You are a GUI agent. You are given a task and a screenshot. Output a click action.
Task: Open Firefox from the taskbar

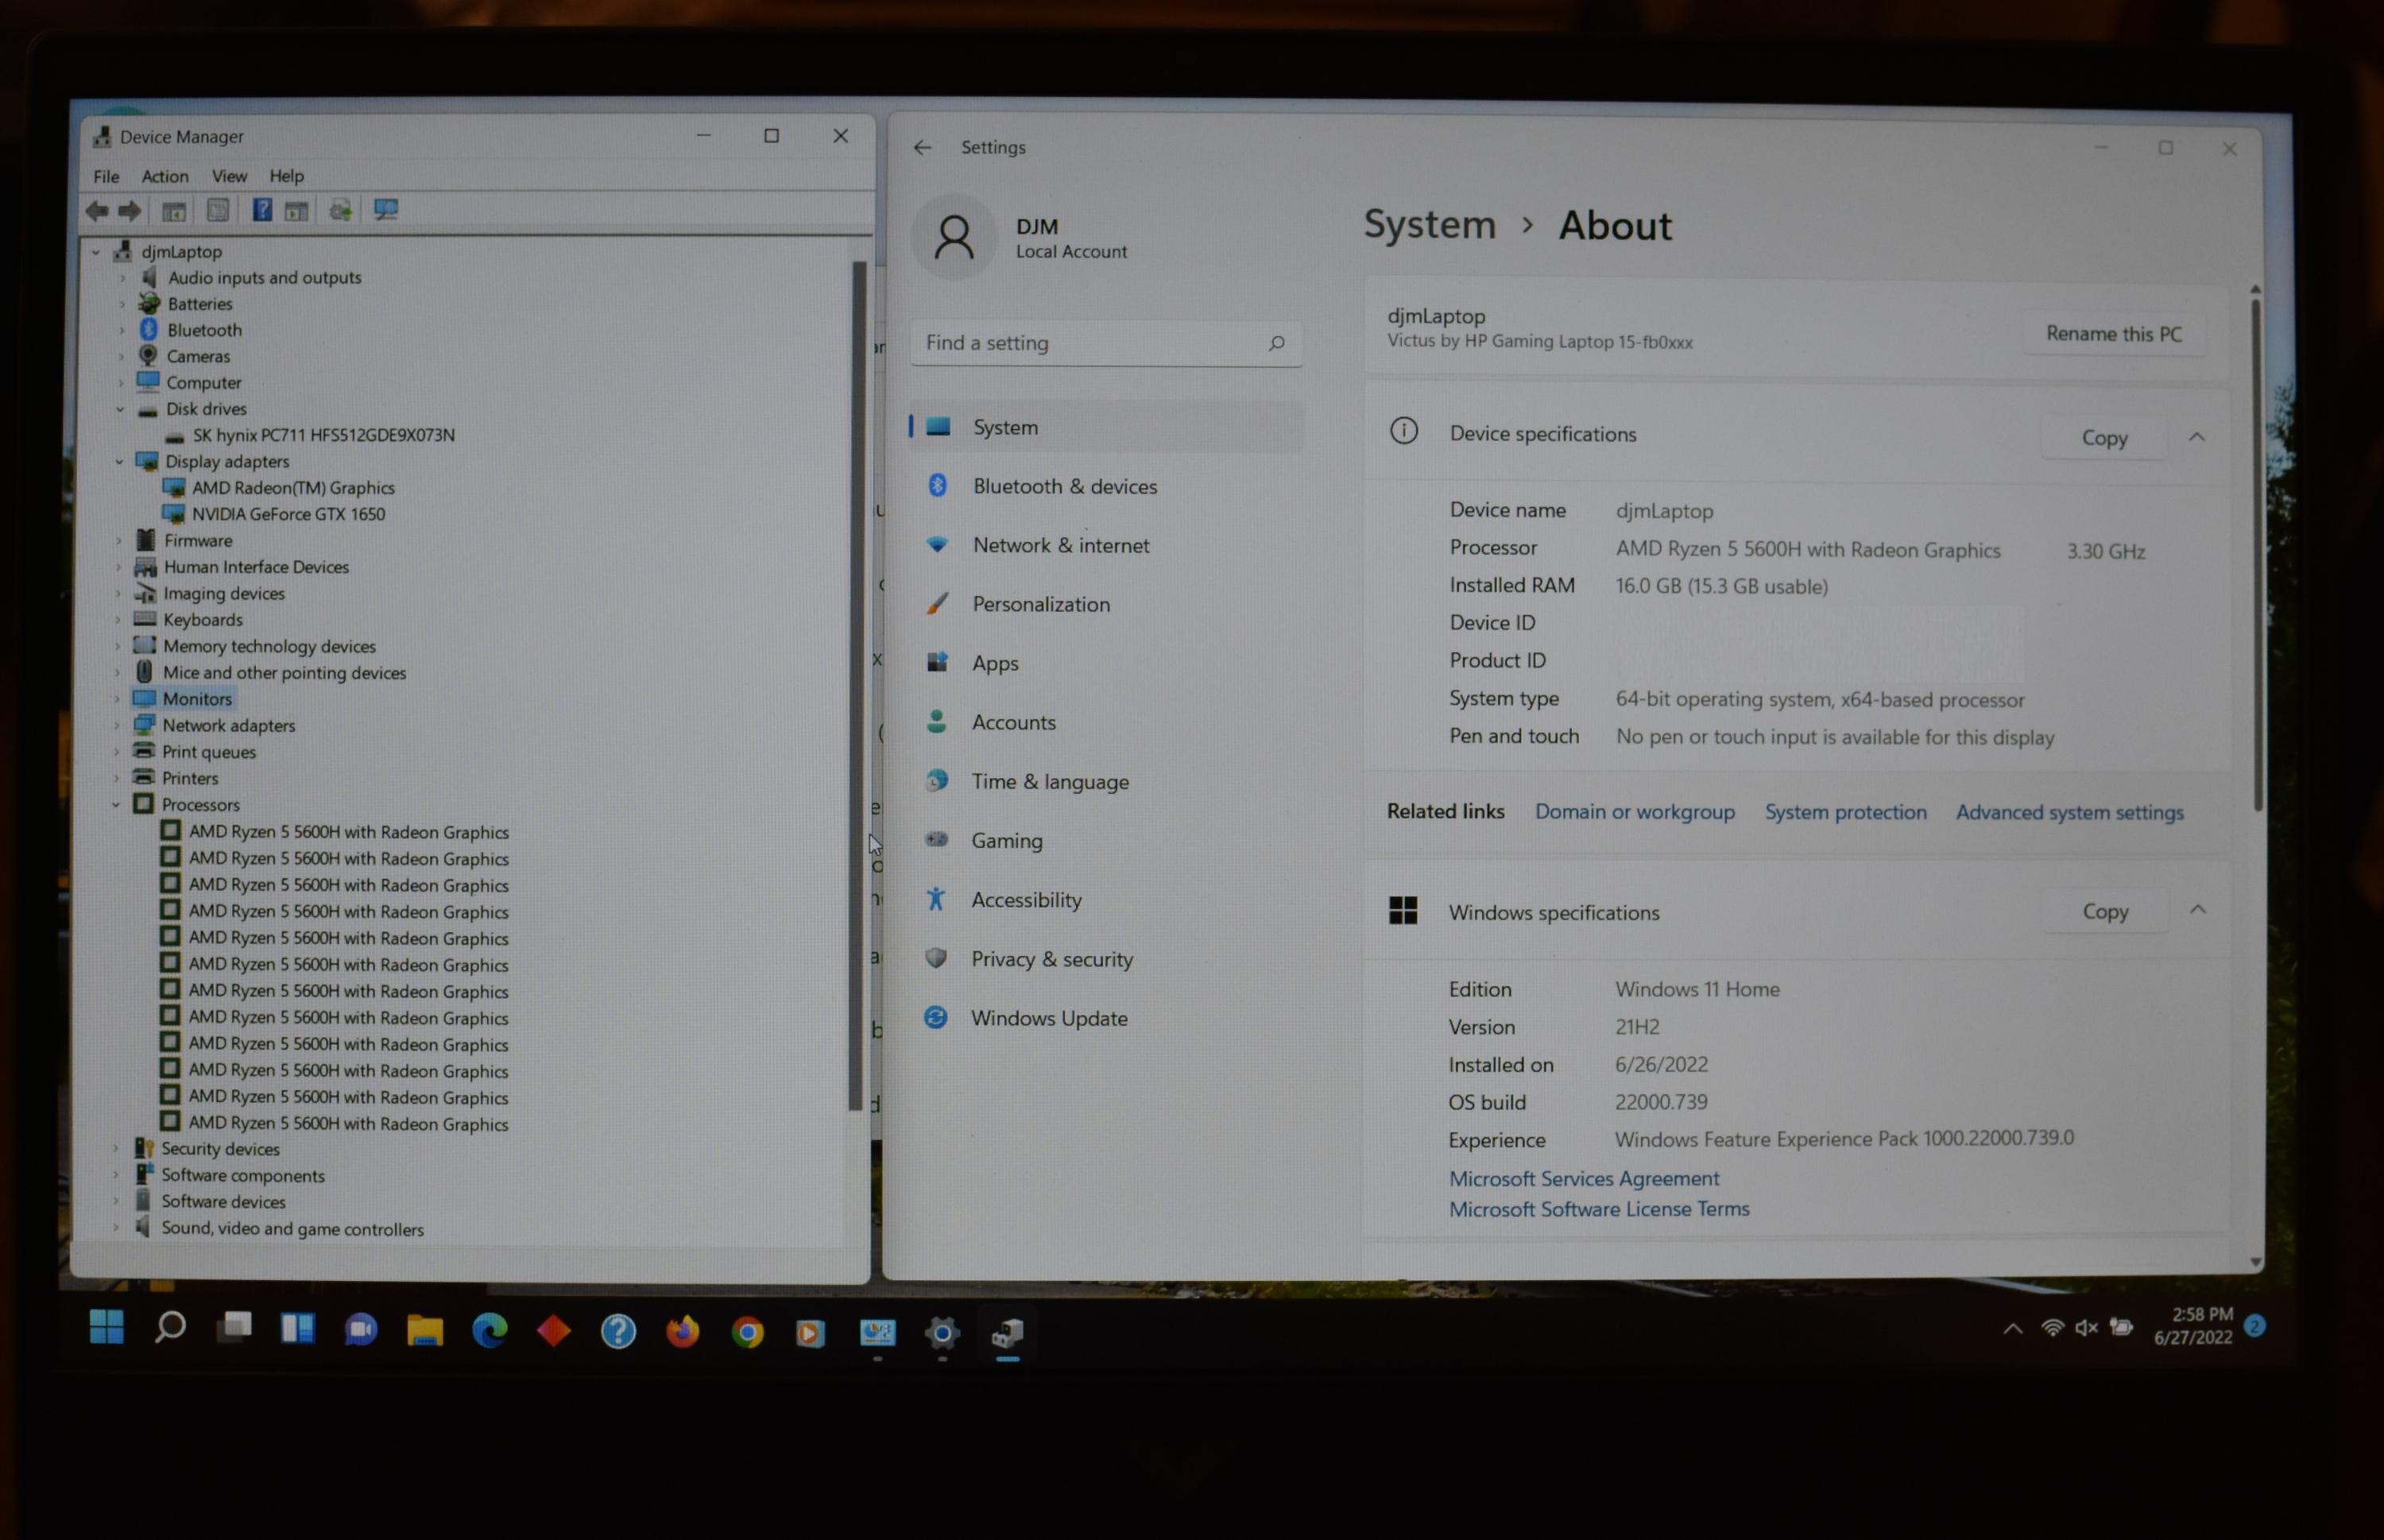pyautogui.click(x=682, y=1331)
